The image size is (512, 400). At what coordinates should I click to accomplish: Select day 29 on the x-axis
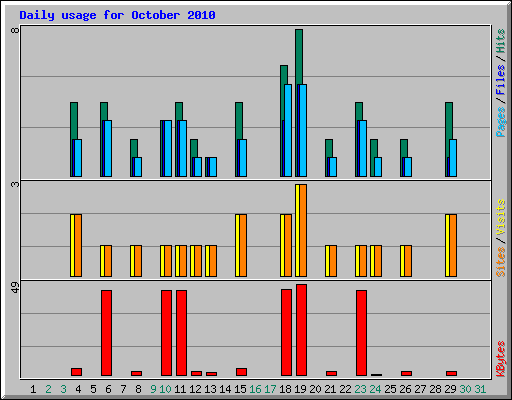point(450,389)
